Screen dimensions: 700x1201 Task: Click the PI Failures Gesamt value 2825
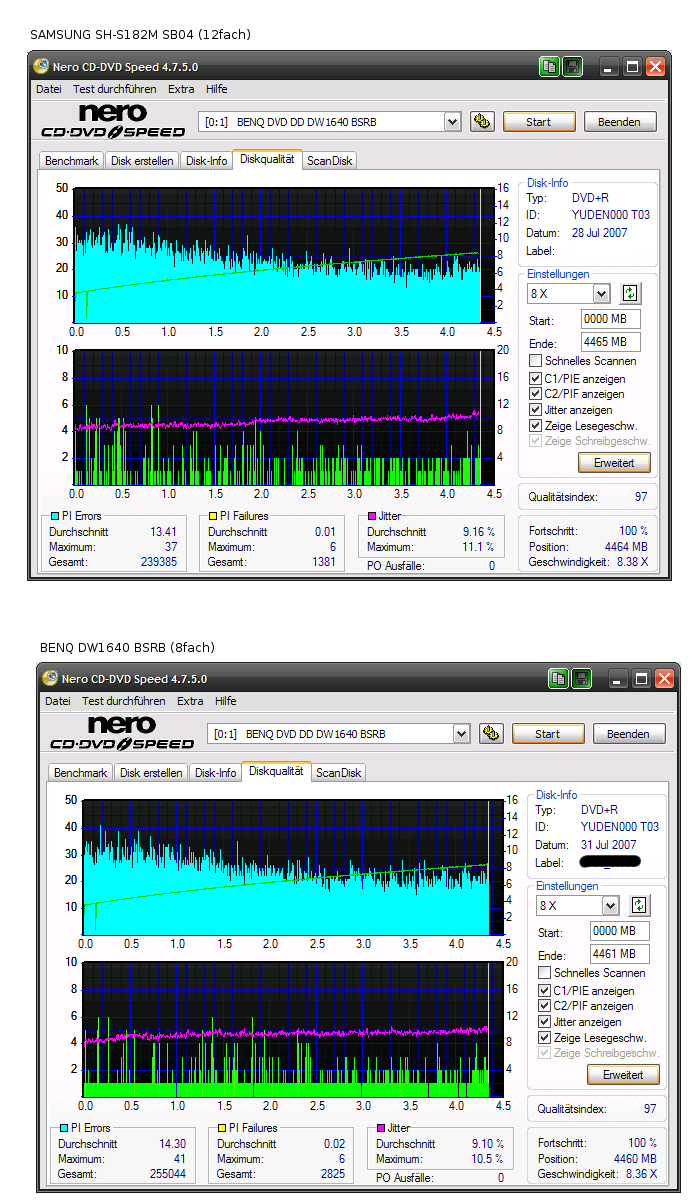[332, 1175]
